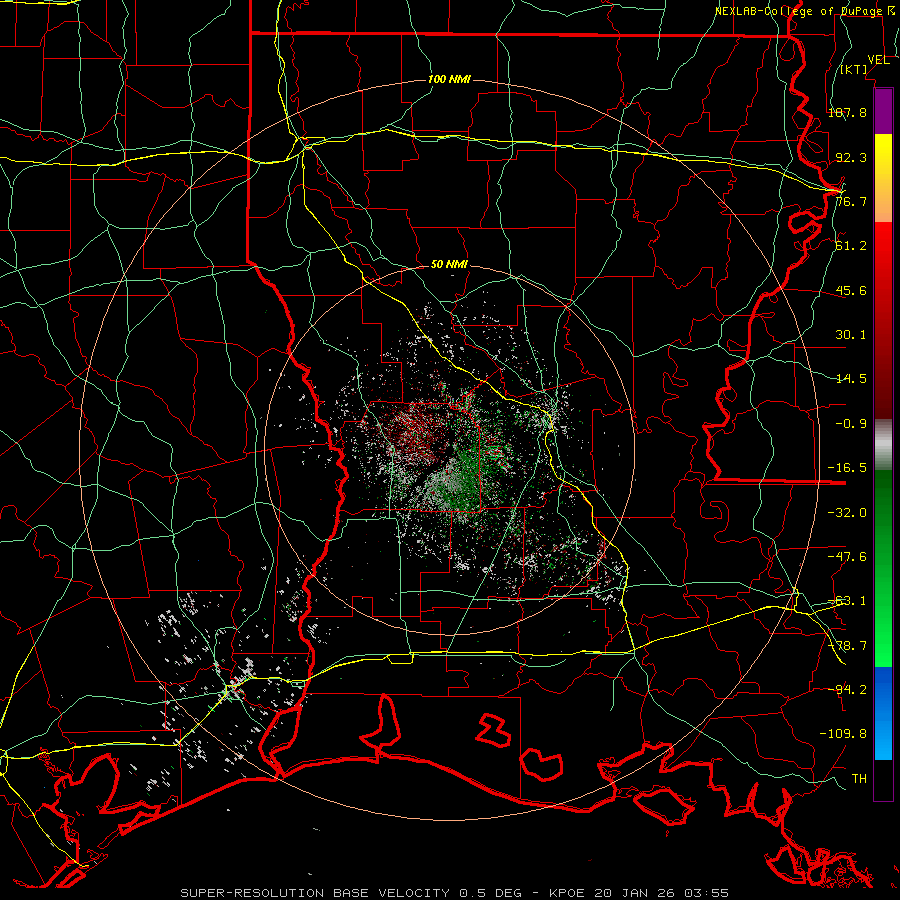900x900 pixels.
Task: Click the -94.2 legend value
Action: [847, 689]
